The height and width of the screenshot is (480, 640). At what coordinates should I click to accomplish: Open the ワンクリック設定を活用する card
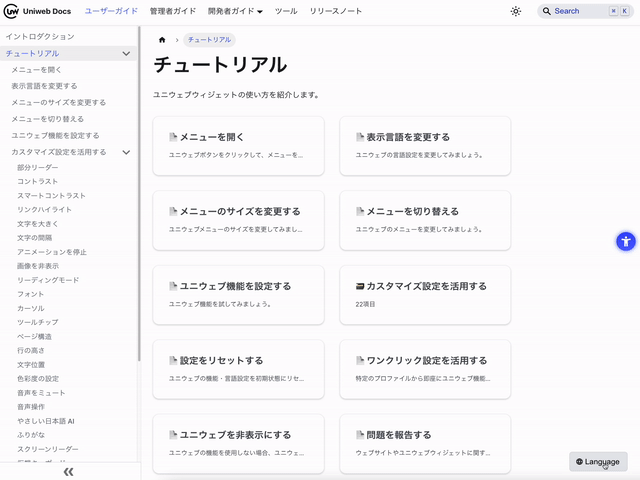point(425,369)
